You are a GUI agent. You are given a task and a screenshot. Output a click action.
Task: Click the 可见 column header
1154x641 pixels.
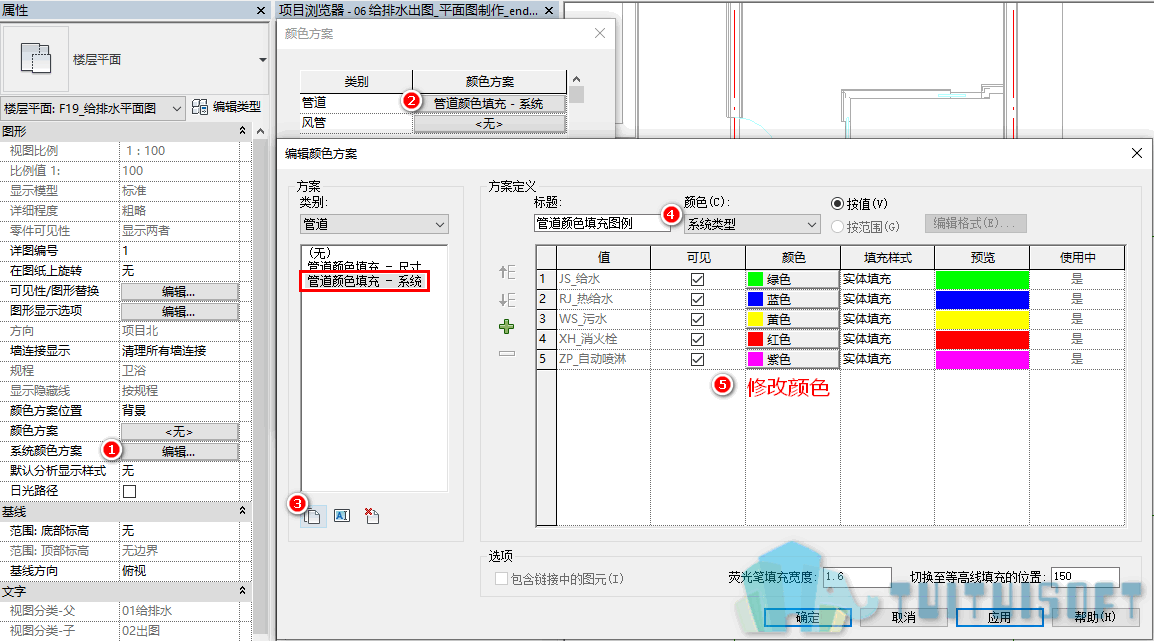(x=698, y=258)
